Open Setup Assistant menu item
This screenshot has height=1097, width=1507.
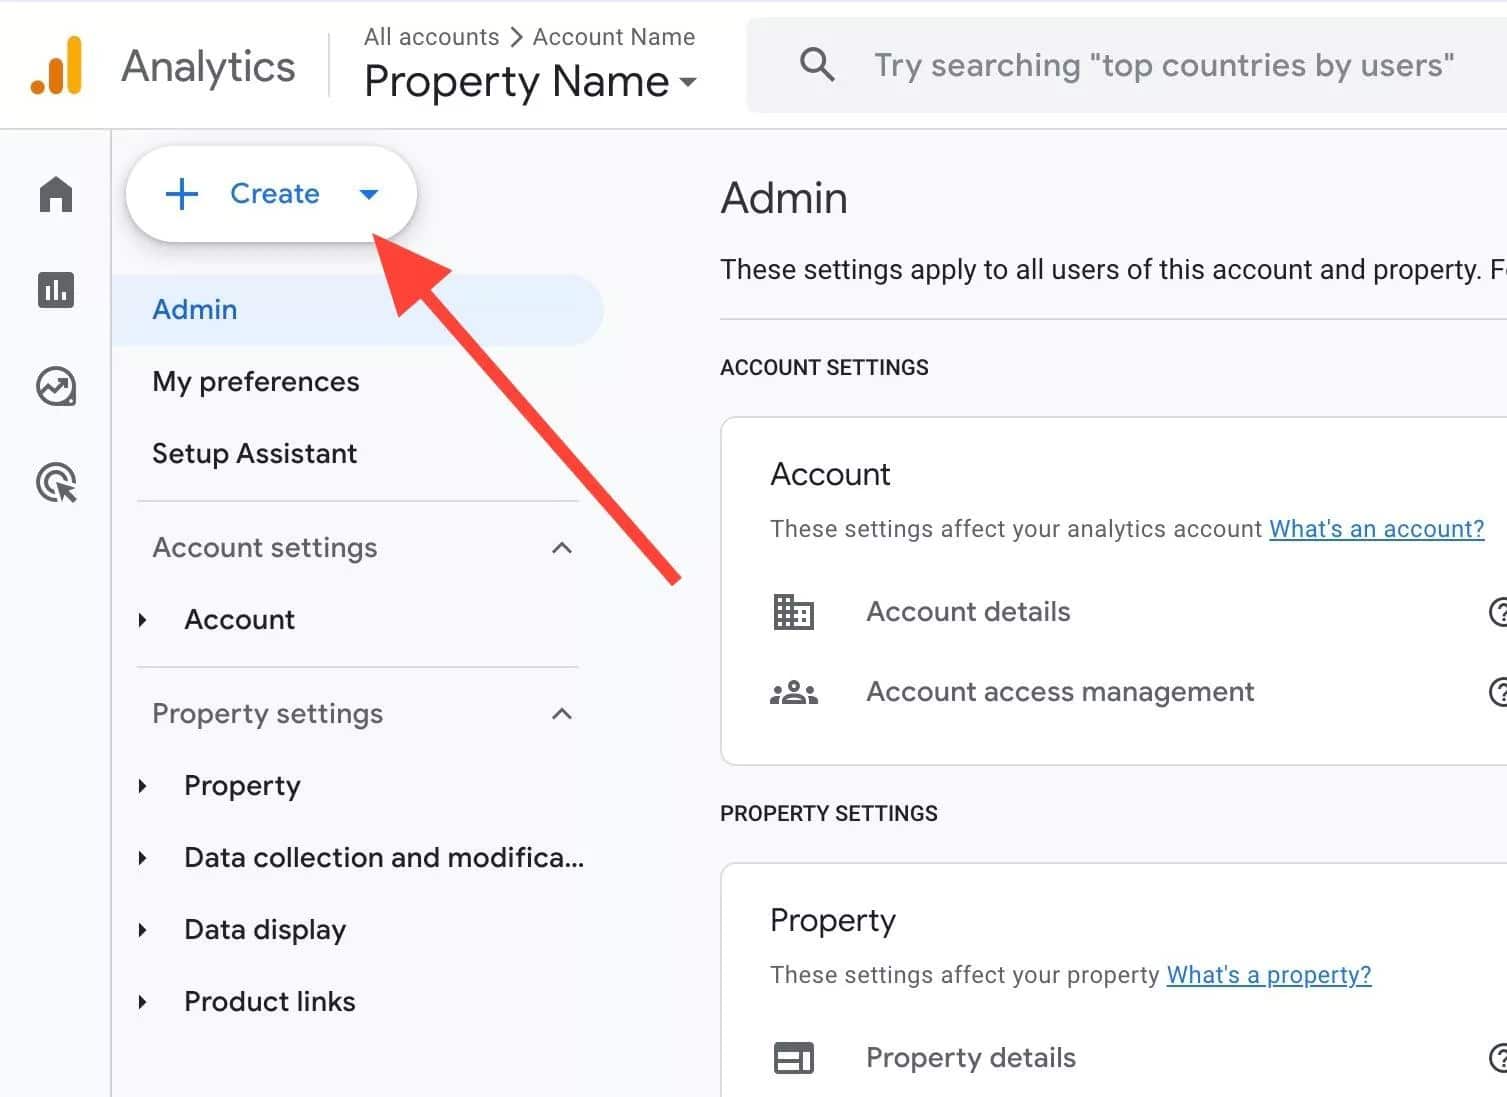[x=254, y=454]
